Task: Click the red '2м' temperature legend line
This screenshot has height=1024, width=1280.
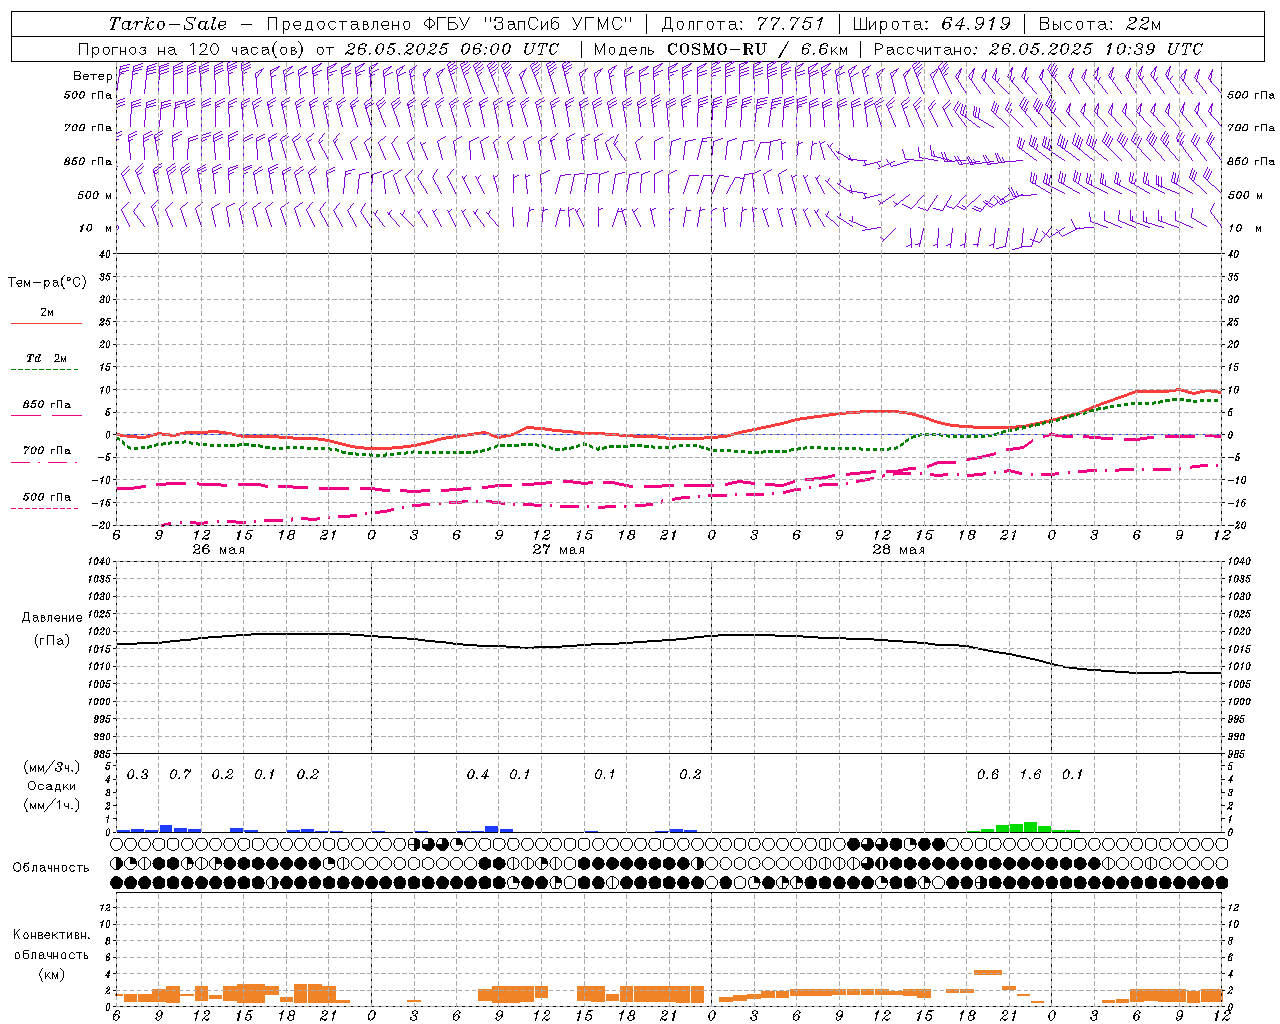Action: point(46,323)
